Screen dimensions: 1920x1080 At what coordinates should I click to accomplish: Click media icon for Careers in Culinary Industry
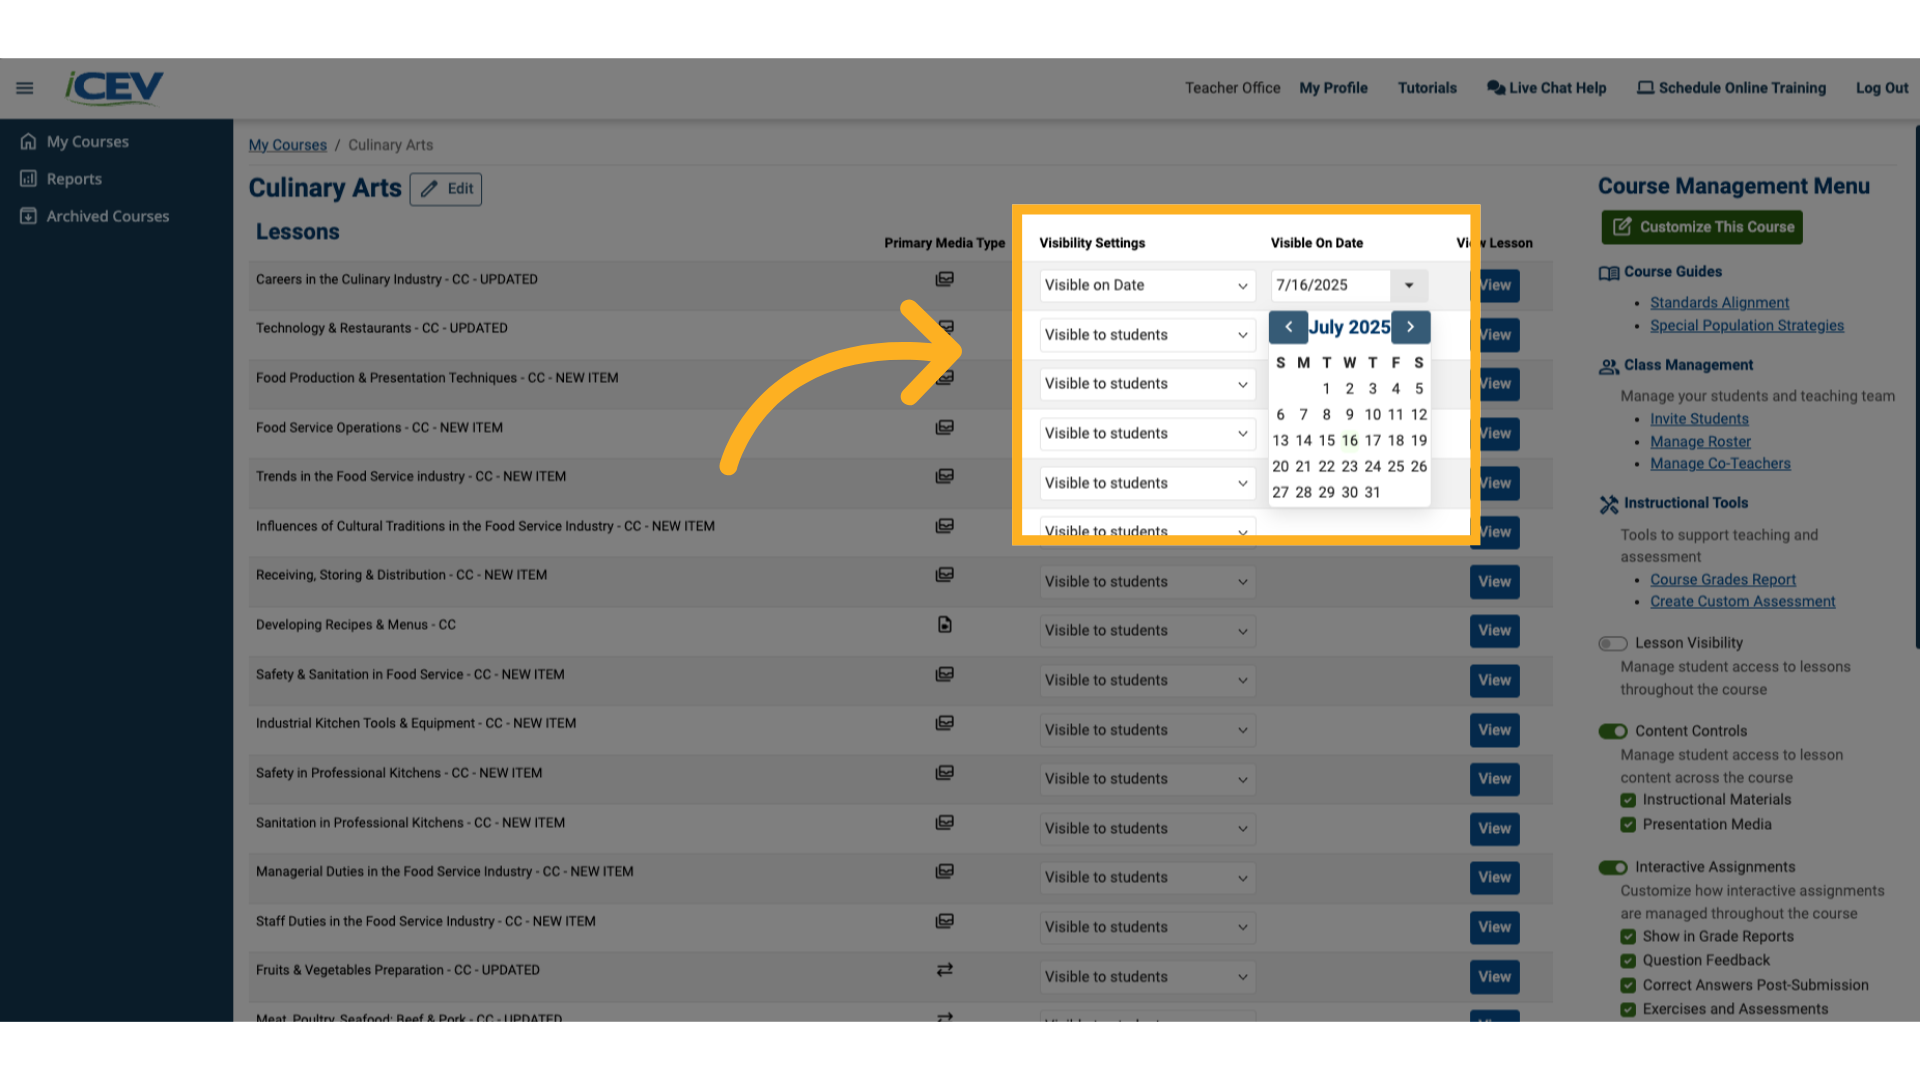(x=944, y=279)
